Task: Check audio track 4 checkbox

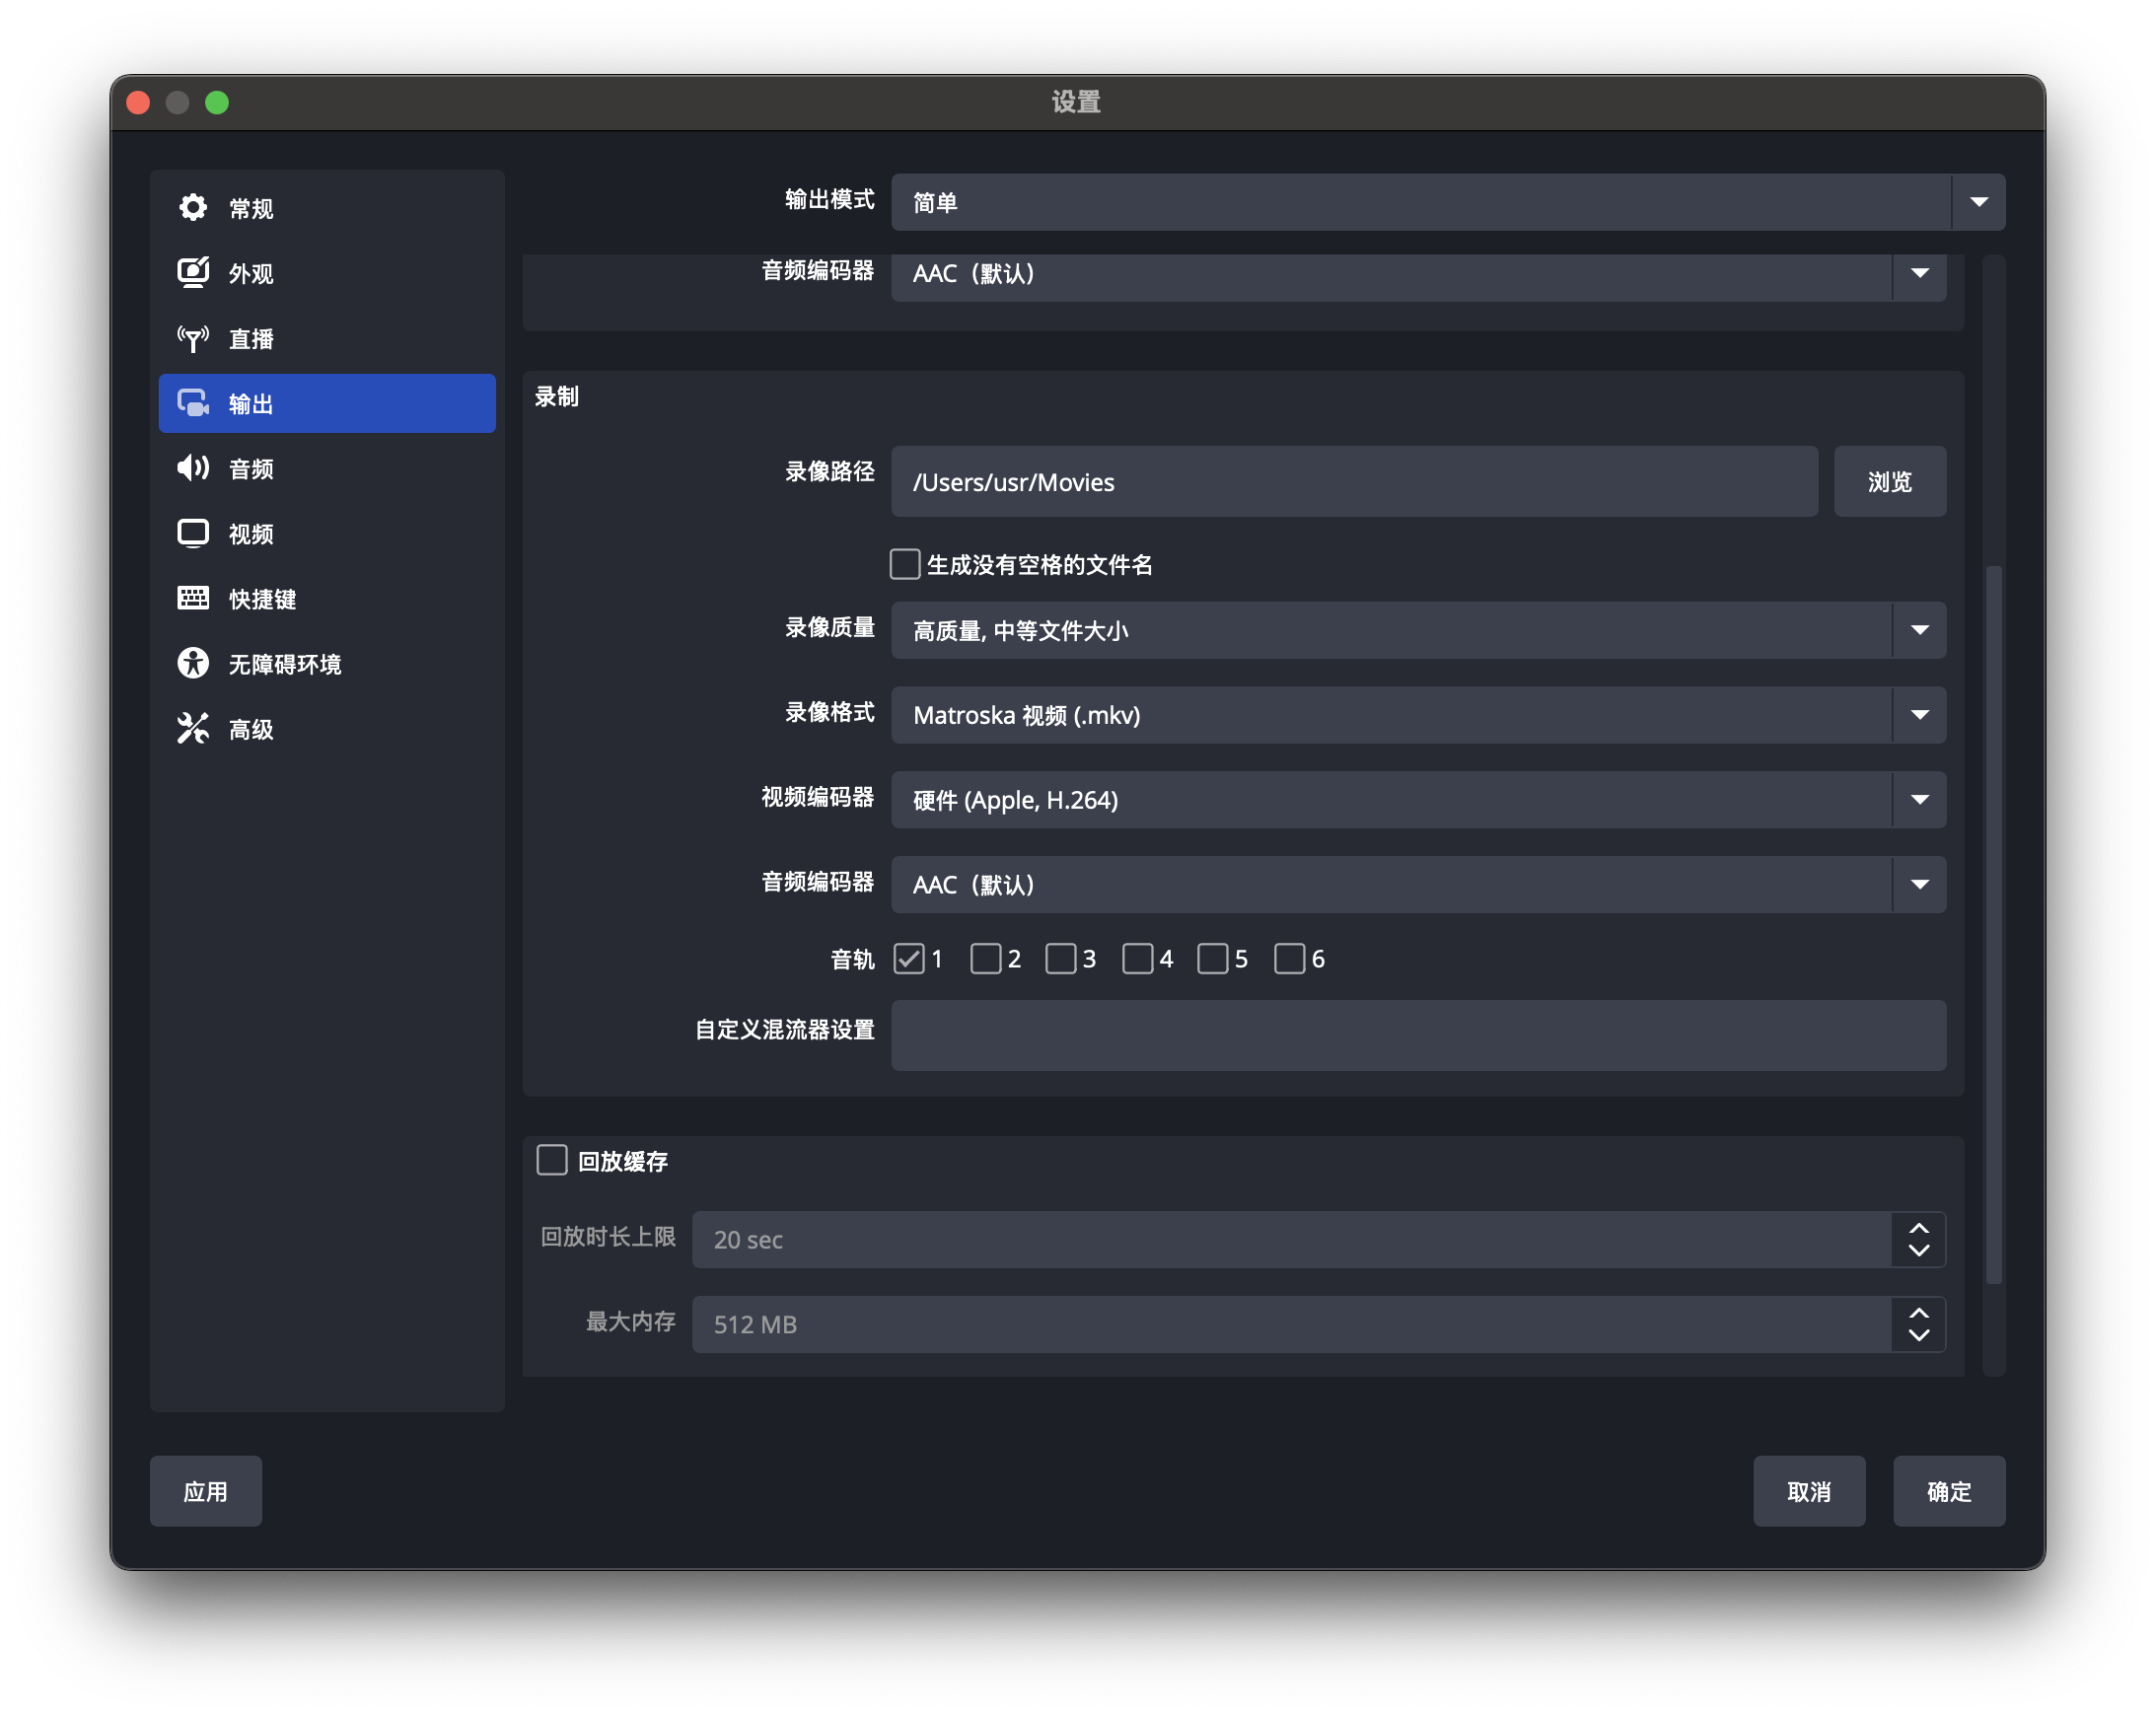Action: [x=1138, y=959]
